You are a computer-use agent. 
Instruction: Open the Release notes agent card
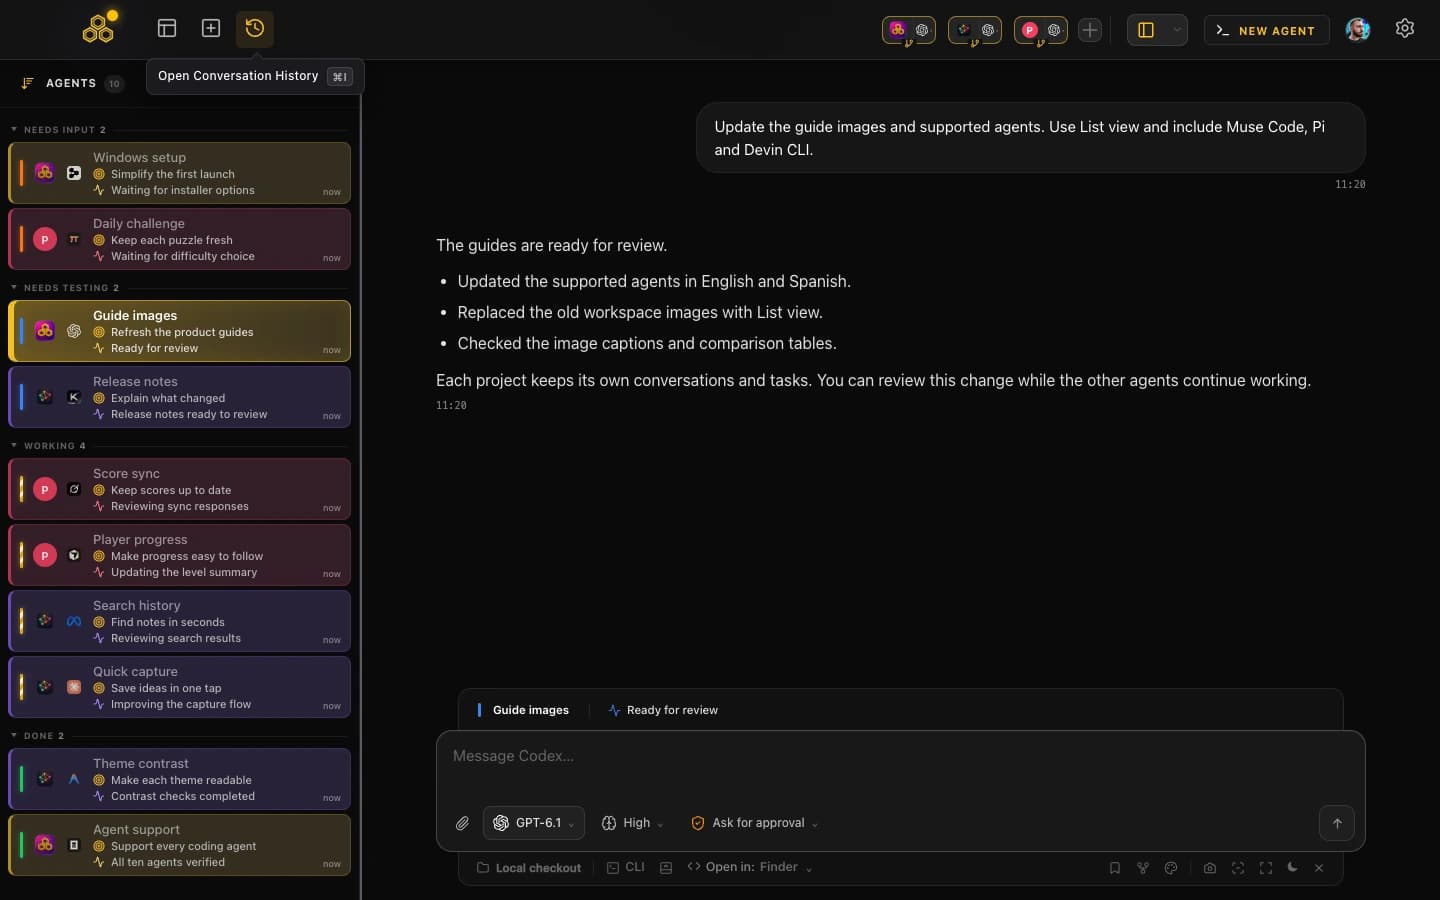pyautogui.click(x=180, y=397)
